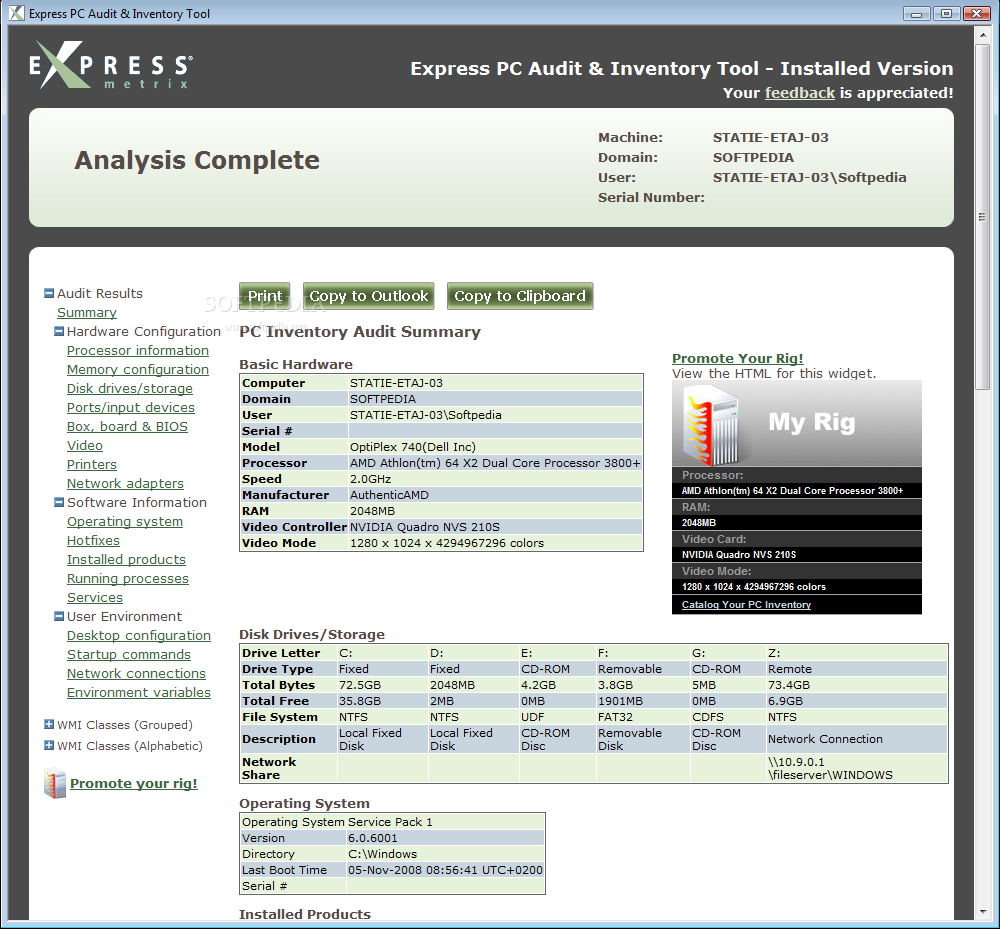Click Copy to Clipboard button
1000x929 pixels.
(x=520, y=296)
